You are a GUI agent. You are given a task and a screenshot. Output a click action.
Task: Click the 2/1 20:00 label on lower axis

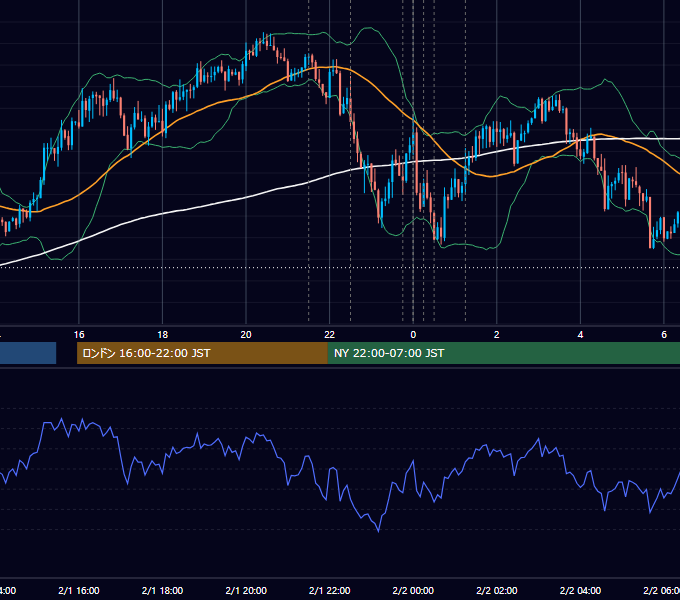(x=246, y=590)
